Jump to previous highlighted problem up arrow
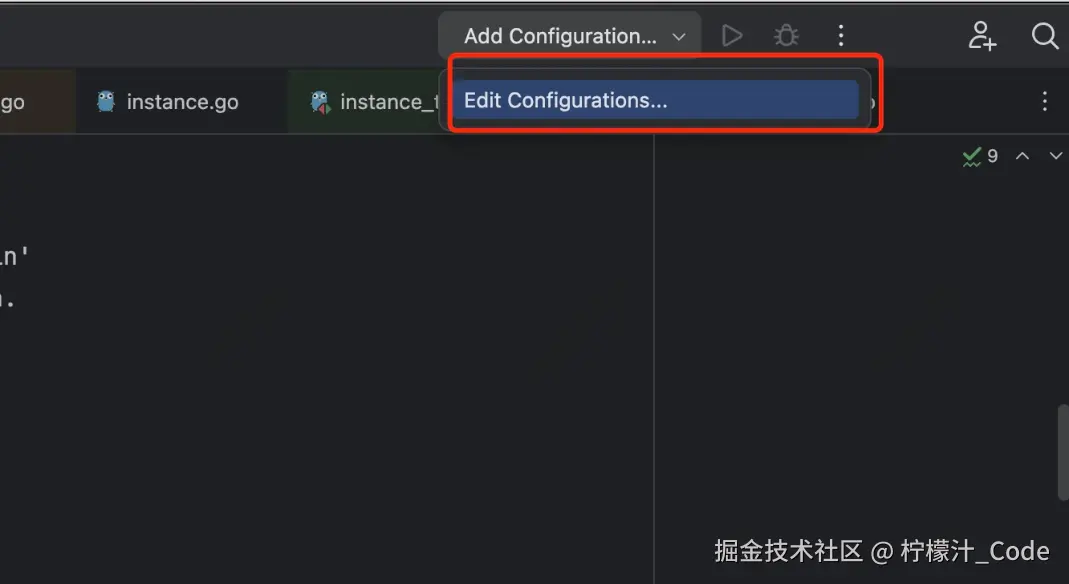1069x584 pixels. (x=1022, y=156)
